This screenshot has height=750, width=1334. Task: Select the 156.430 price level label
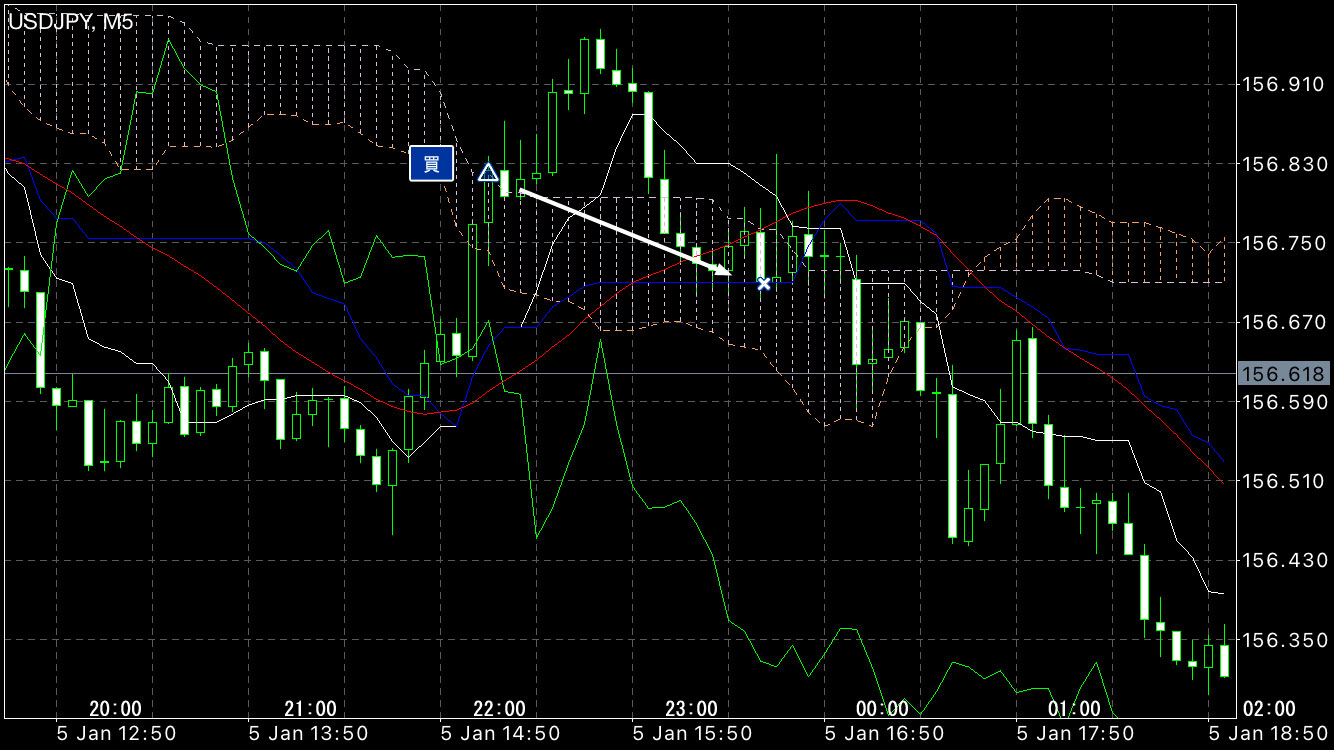(1281, 561)
